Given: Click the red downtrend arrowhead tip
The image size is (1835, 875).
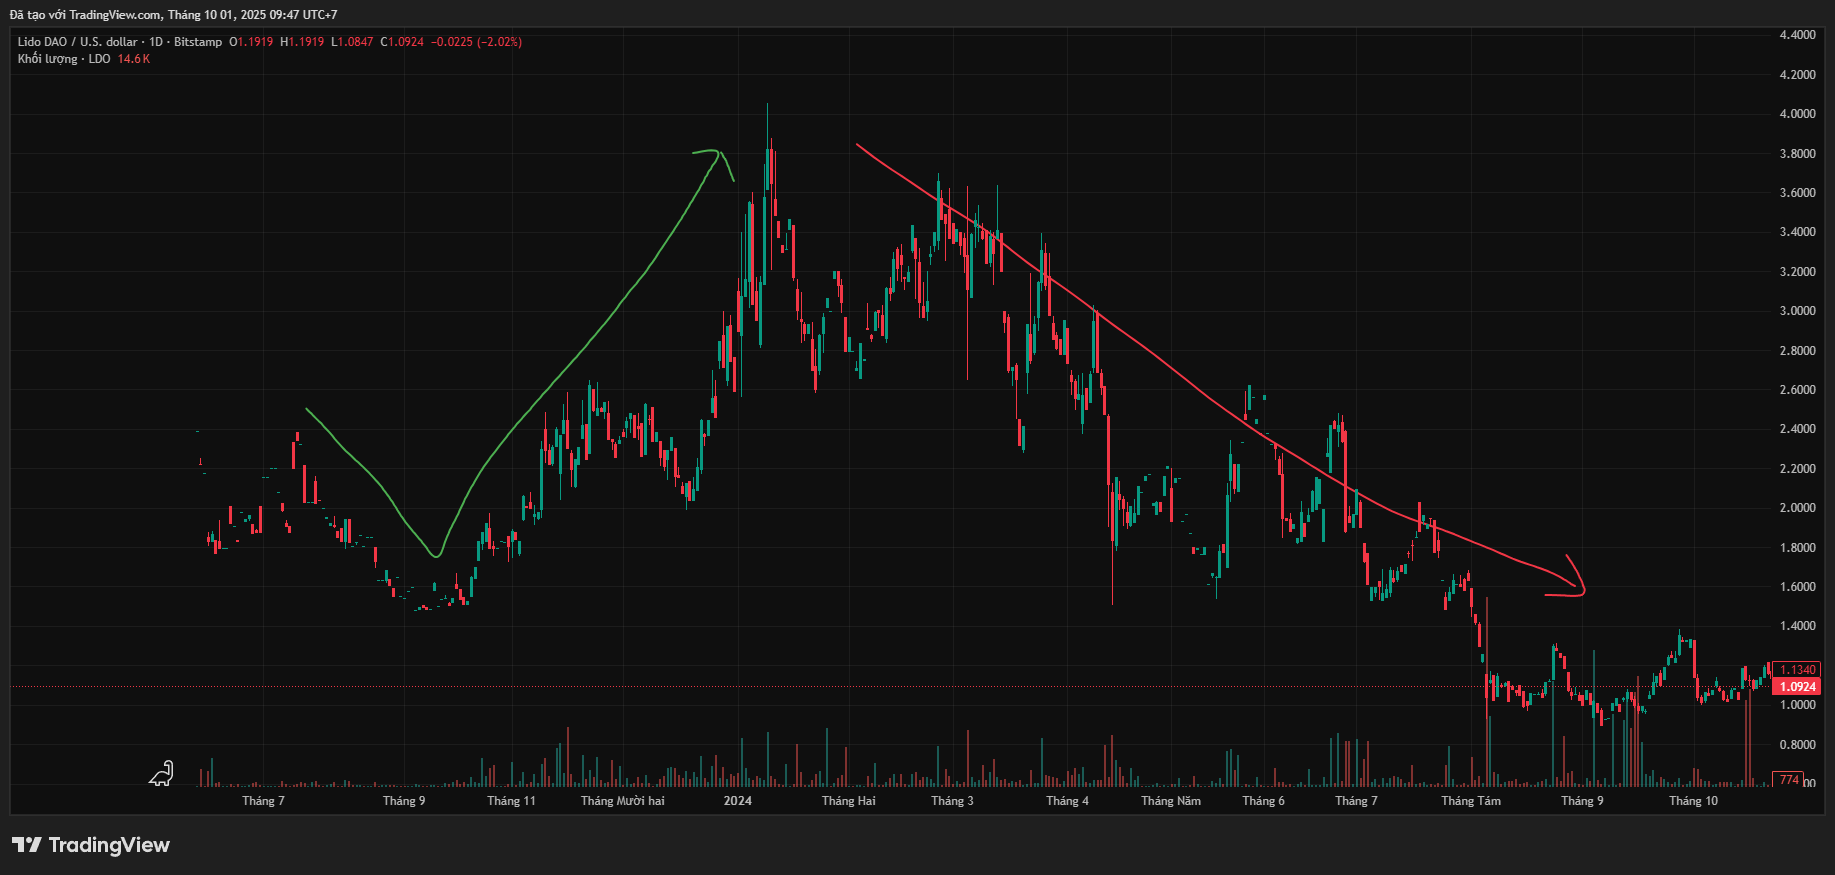Looking at the screenshot, I should [1582, 592].
